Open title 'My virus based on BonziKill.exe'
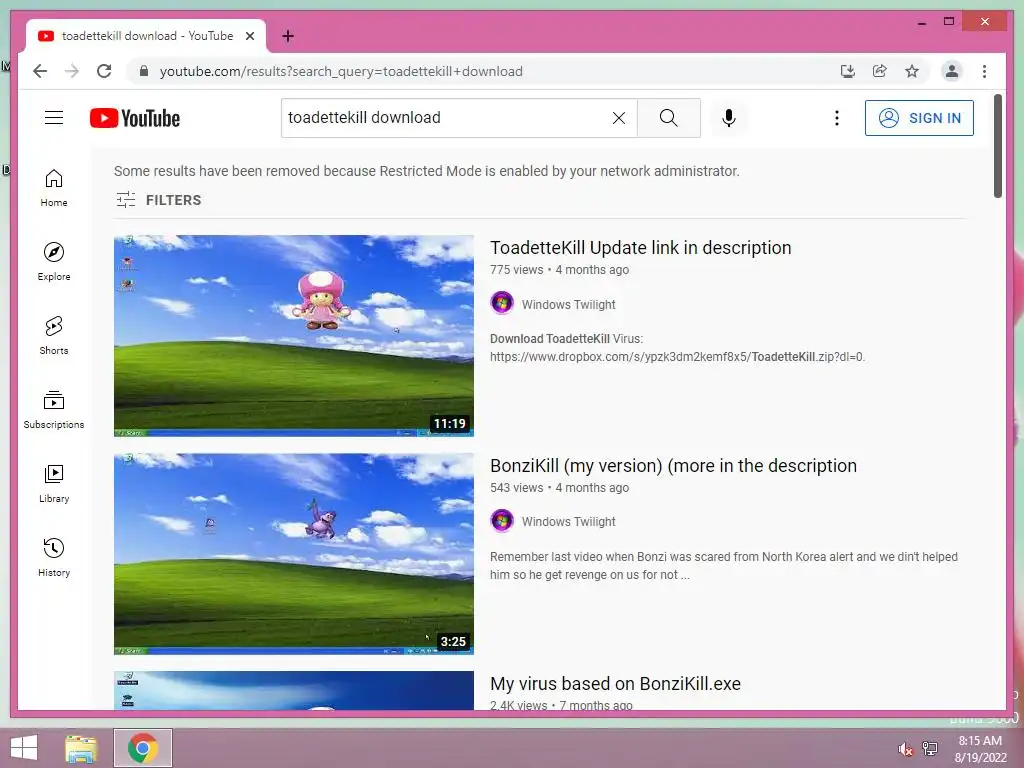This screenshot has height=768, width=1024. pos(615,684)
